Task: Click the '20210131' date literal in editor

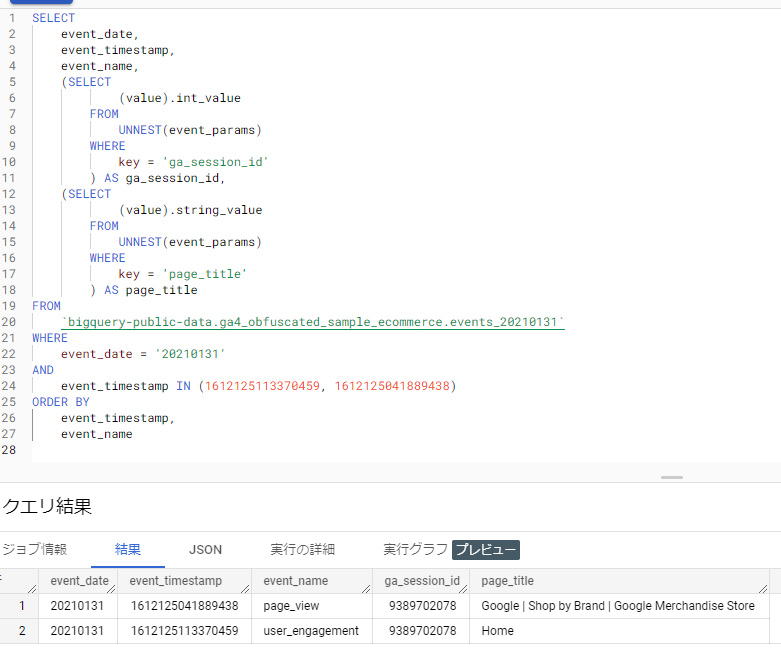Action: 190,354
